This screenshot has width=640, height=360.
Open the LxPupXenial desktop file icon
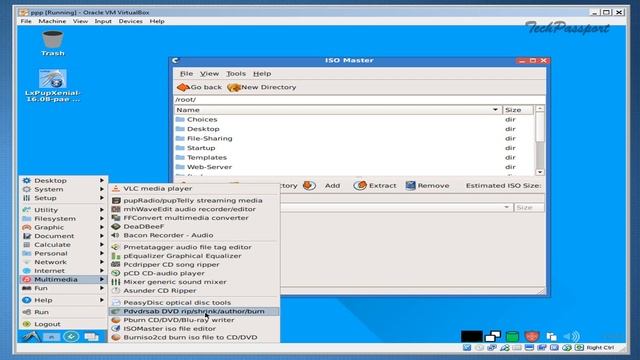[x=53, y=85]
